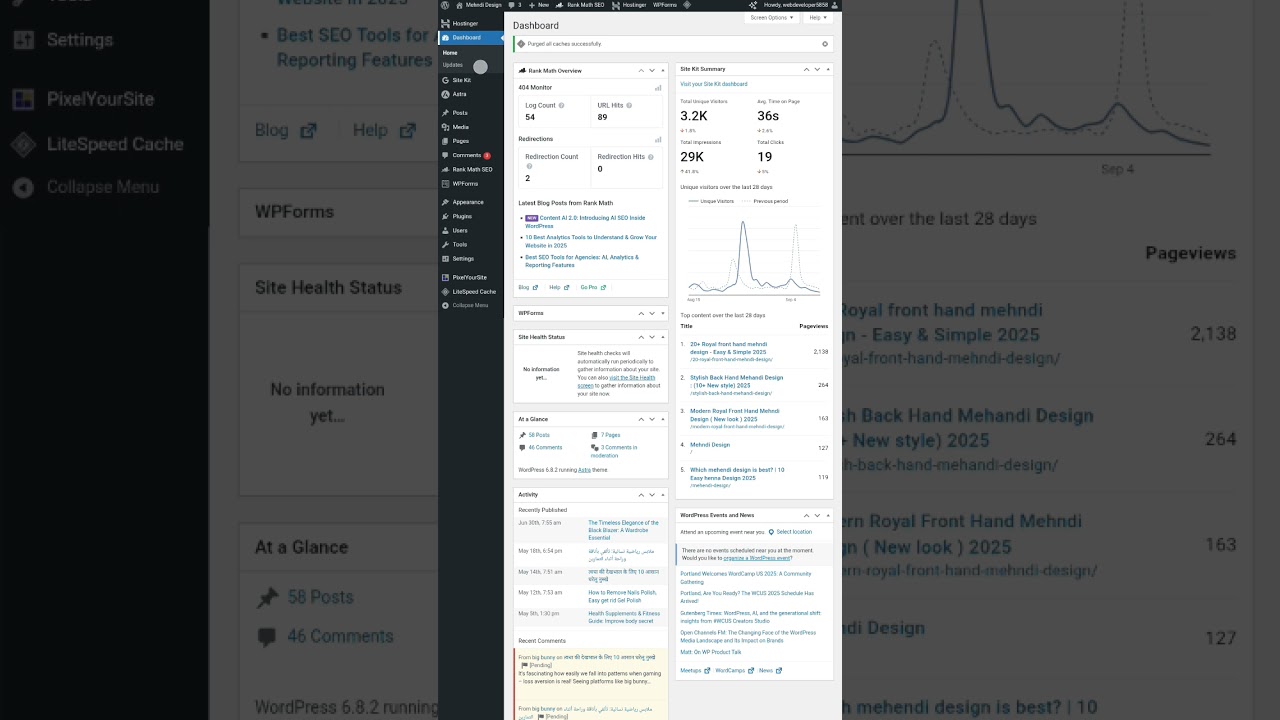Click the plus New button in admin bar
1280x720 pixels.
(538, 5)
